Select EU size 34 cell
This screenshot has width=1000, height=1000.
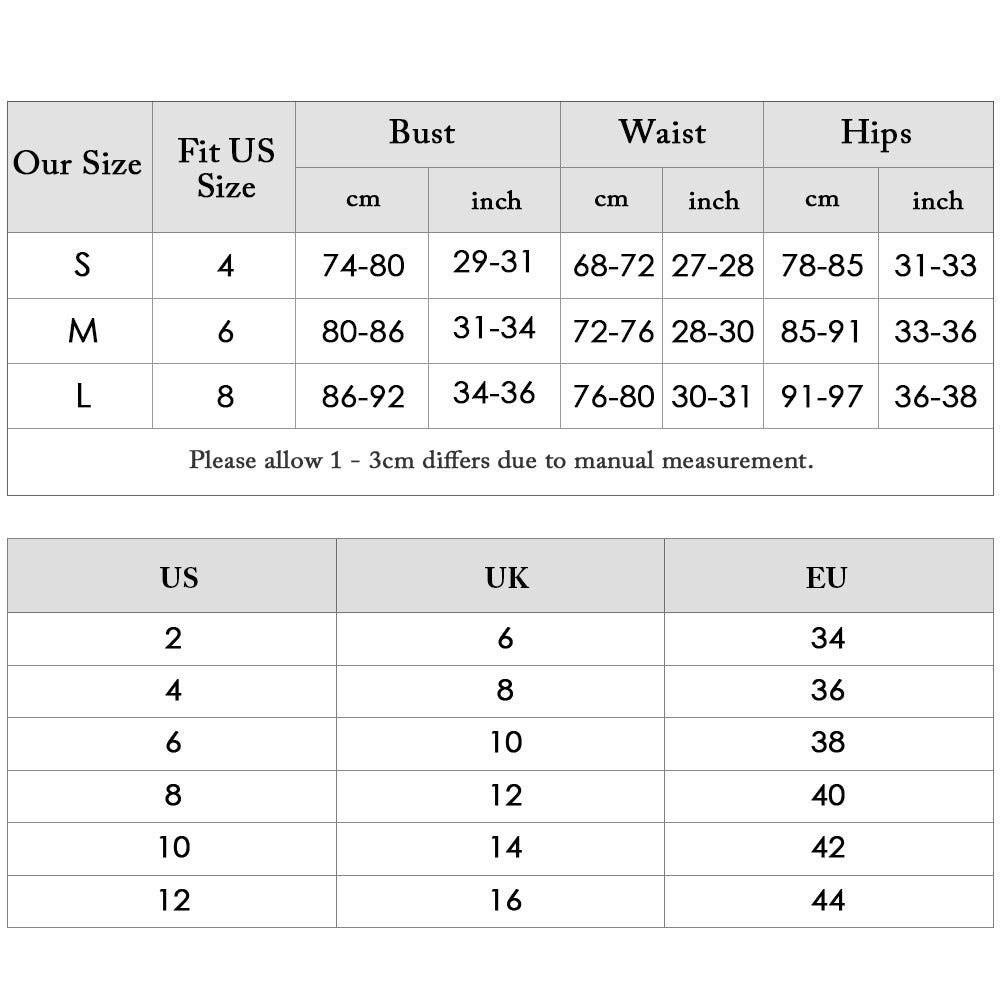coord(829,639)
